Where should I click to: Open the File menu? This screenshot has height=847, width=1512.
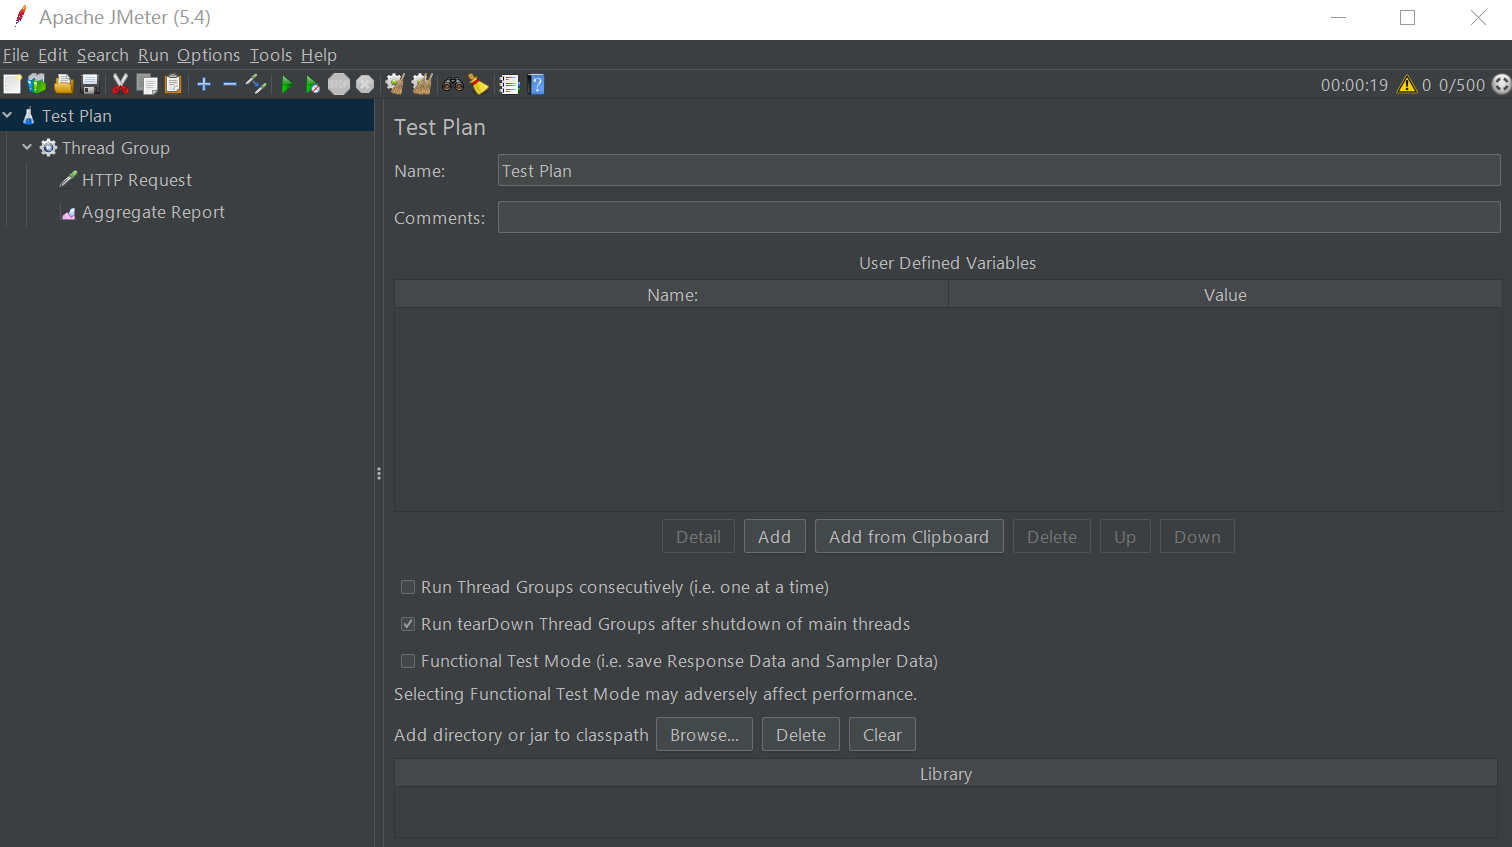[x=16, y=55]
